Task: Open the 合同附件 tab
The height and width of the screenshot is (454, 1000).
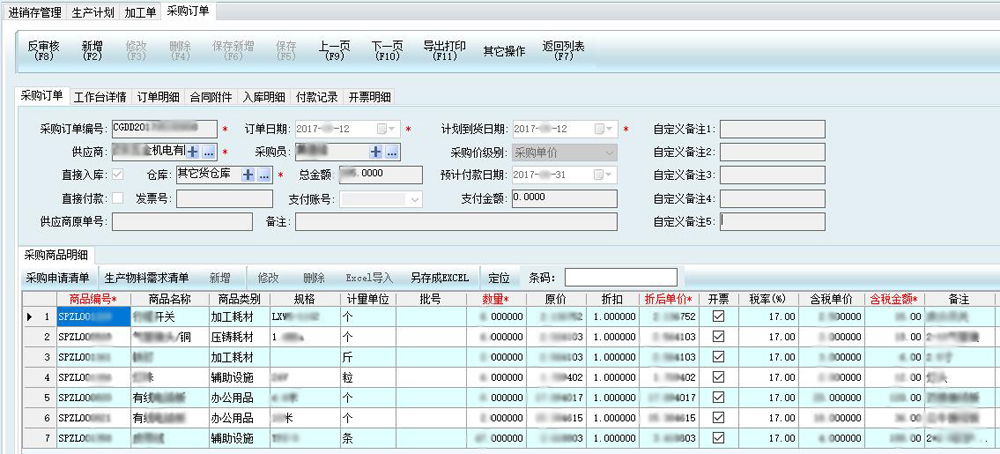Action: click(211, 98)
